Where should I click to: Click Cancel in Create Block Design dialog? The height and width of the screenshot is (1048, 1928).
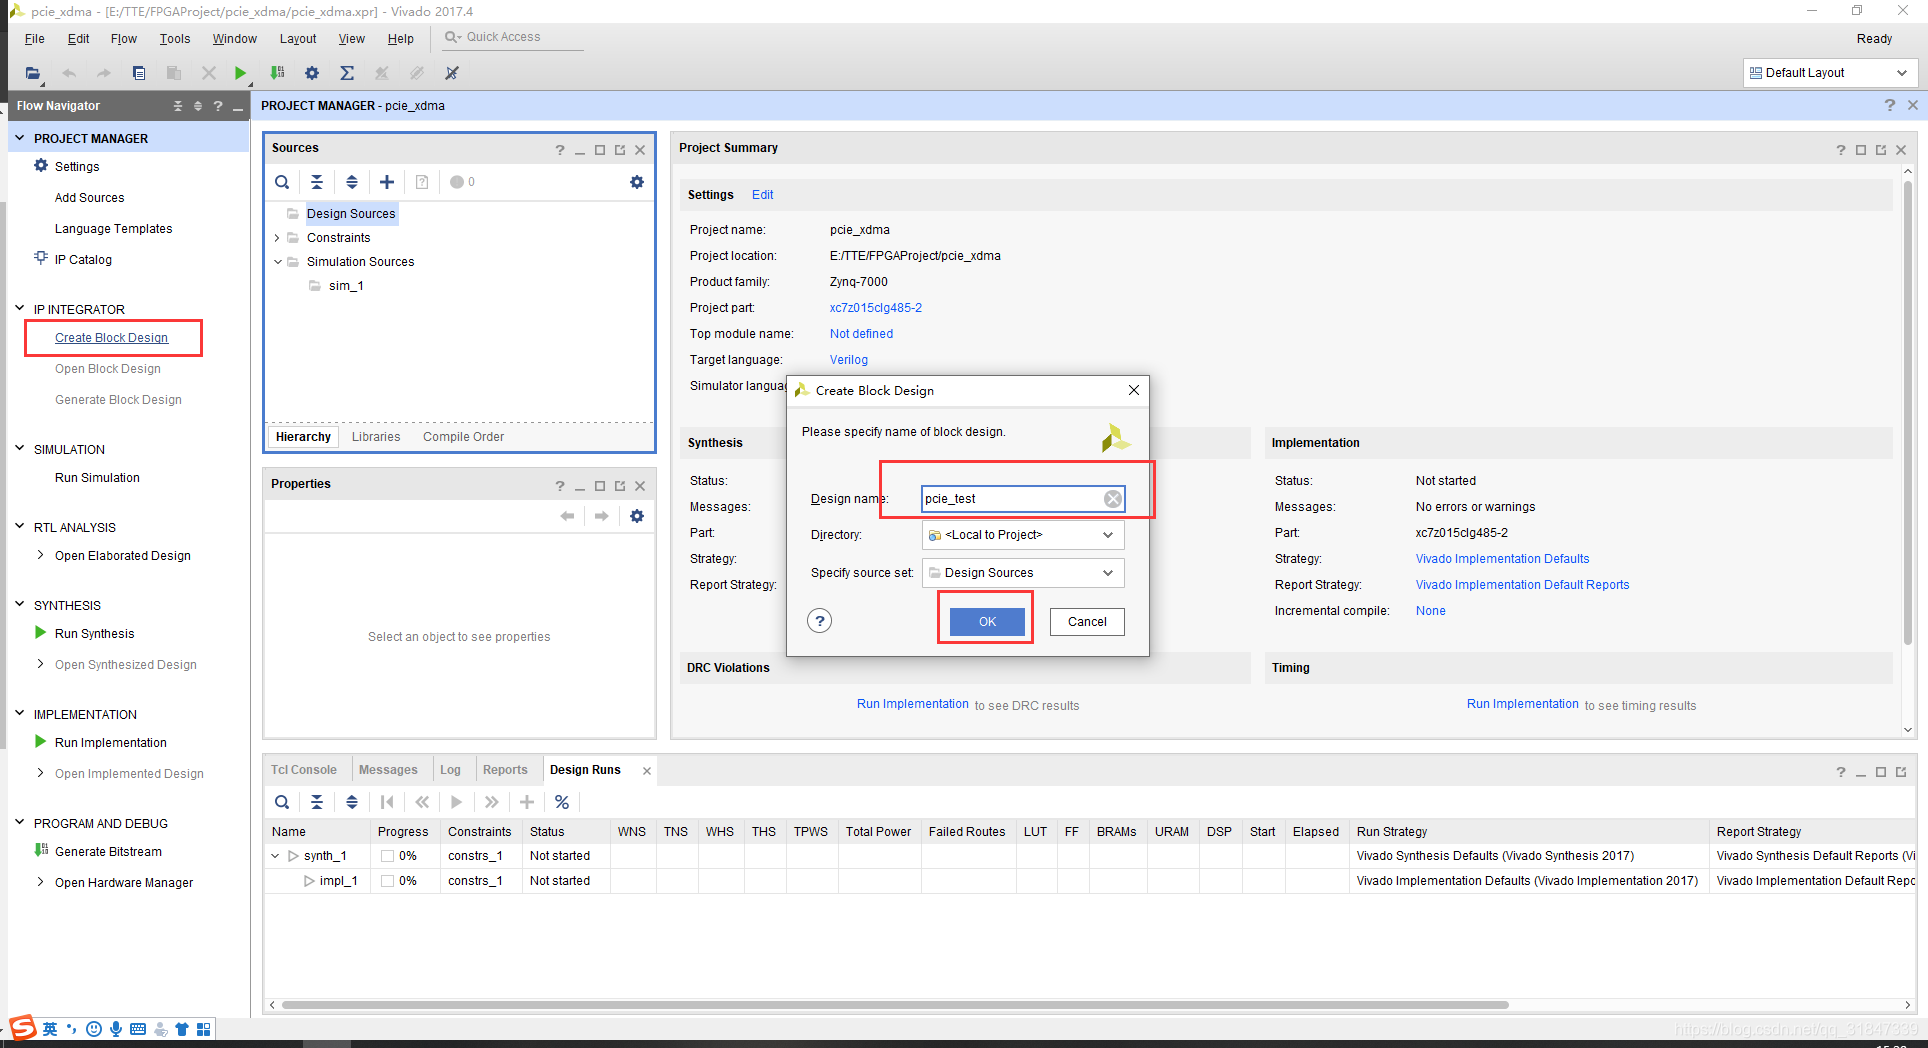click(x=1087, y=622)
